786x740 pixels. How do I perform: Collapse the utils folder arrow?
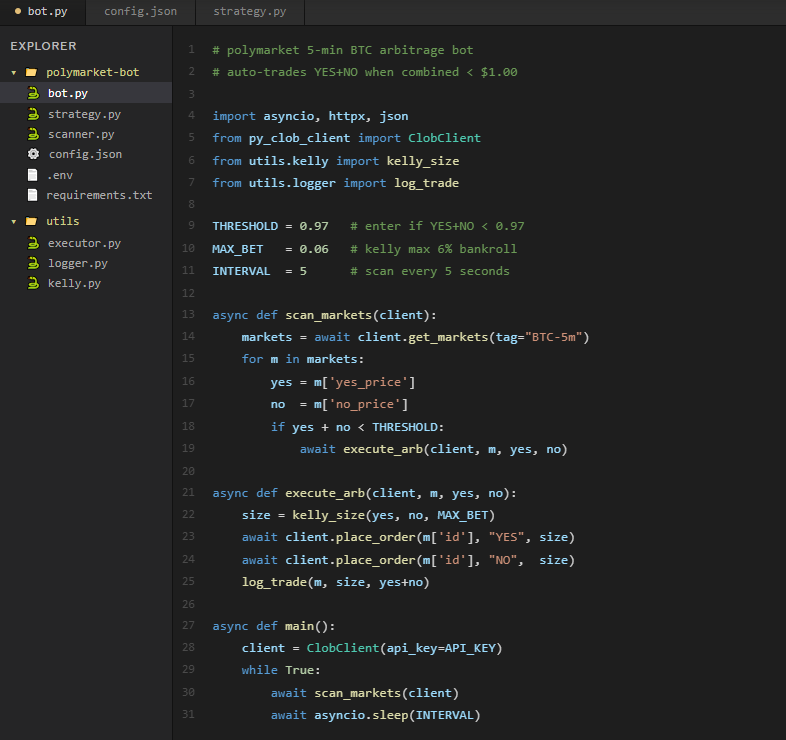(14, 222)
